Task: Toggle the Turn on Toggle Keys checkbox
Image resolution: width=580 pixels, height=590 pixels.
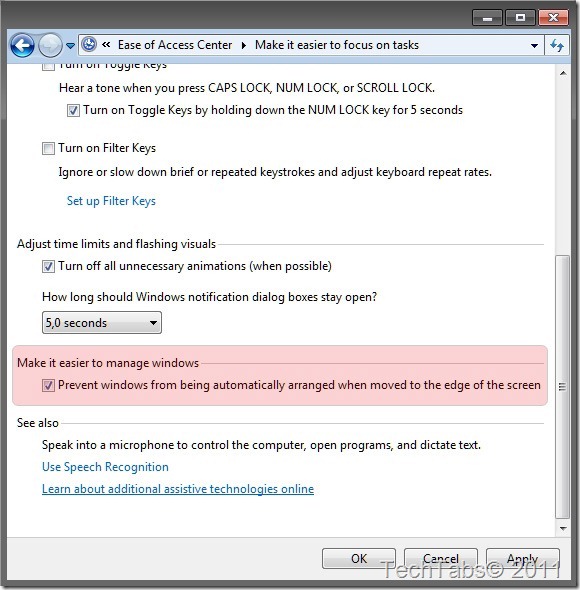Action: point(48,67)
